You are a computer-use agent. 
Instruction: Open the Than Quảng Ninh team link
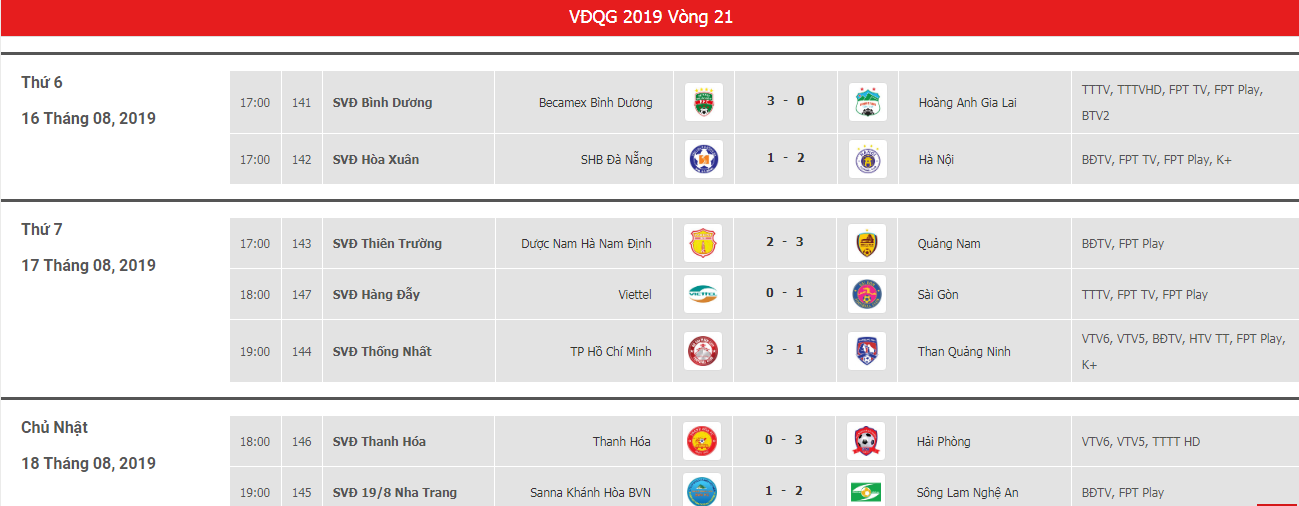964,351
